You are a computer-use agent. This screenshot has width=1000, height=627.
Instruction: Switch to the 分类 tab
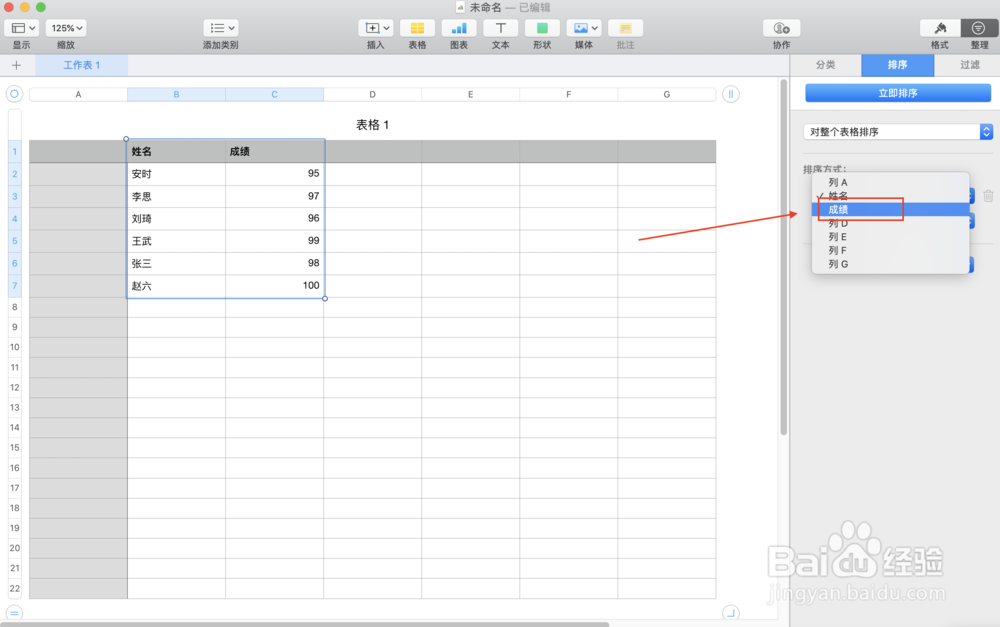click(825, 65)
